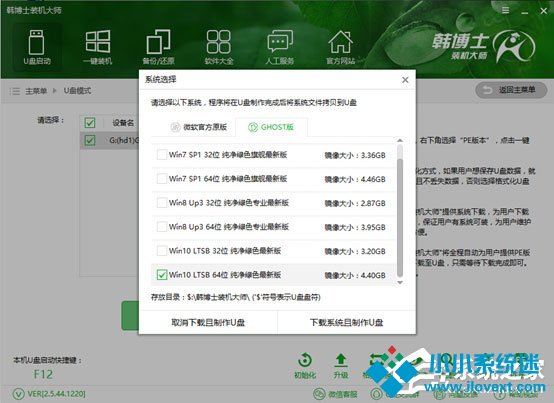Click the 镜像大小：4.40GB text

pos(355,275)
